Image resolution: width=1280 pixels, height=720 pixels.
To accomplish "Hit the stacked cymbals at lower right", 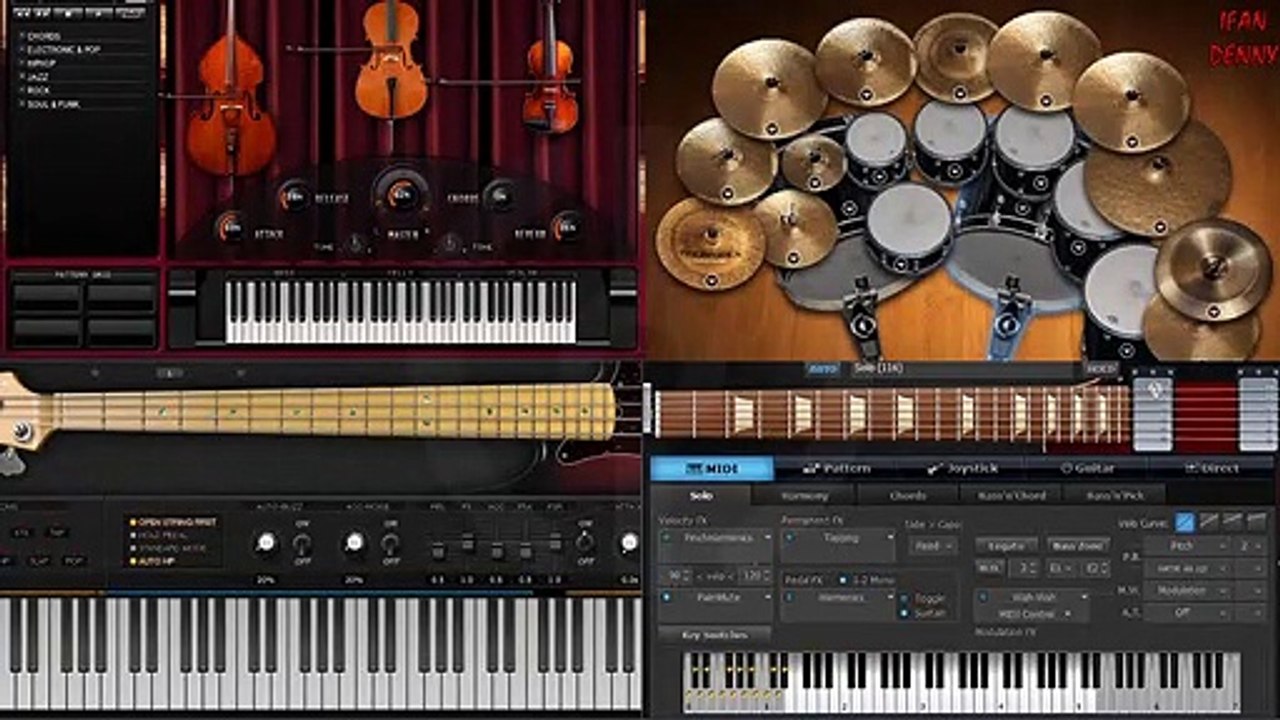I will click(x=1213, y=268).
